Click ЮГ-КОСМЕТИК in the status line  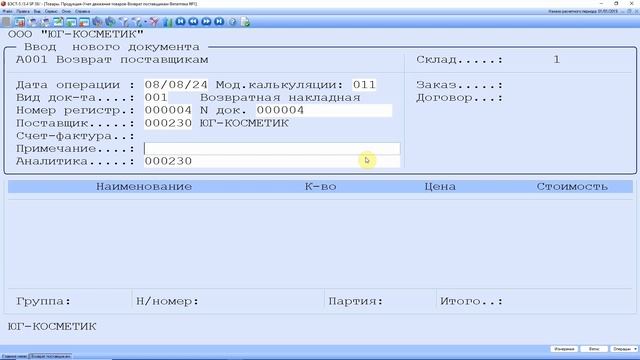(52, 327)
